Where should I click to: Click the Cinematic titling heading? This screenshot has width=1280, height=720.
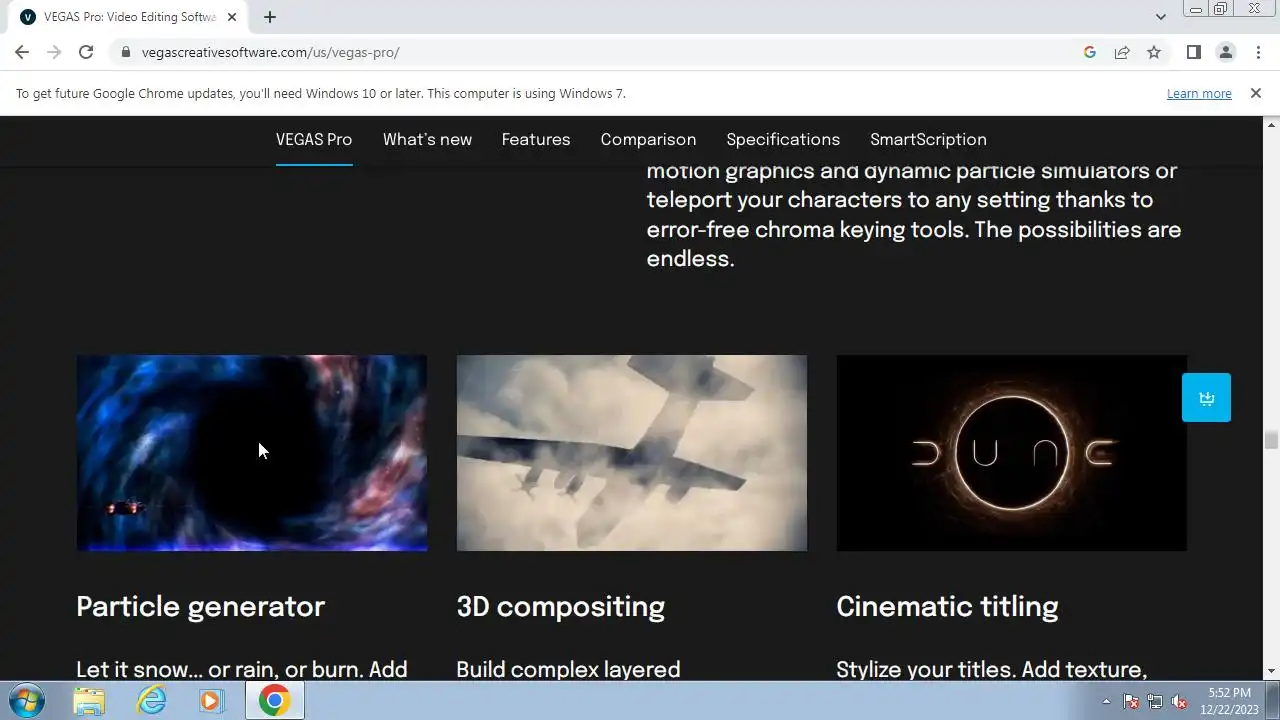point(948,607)
